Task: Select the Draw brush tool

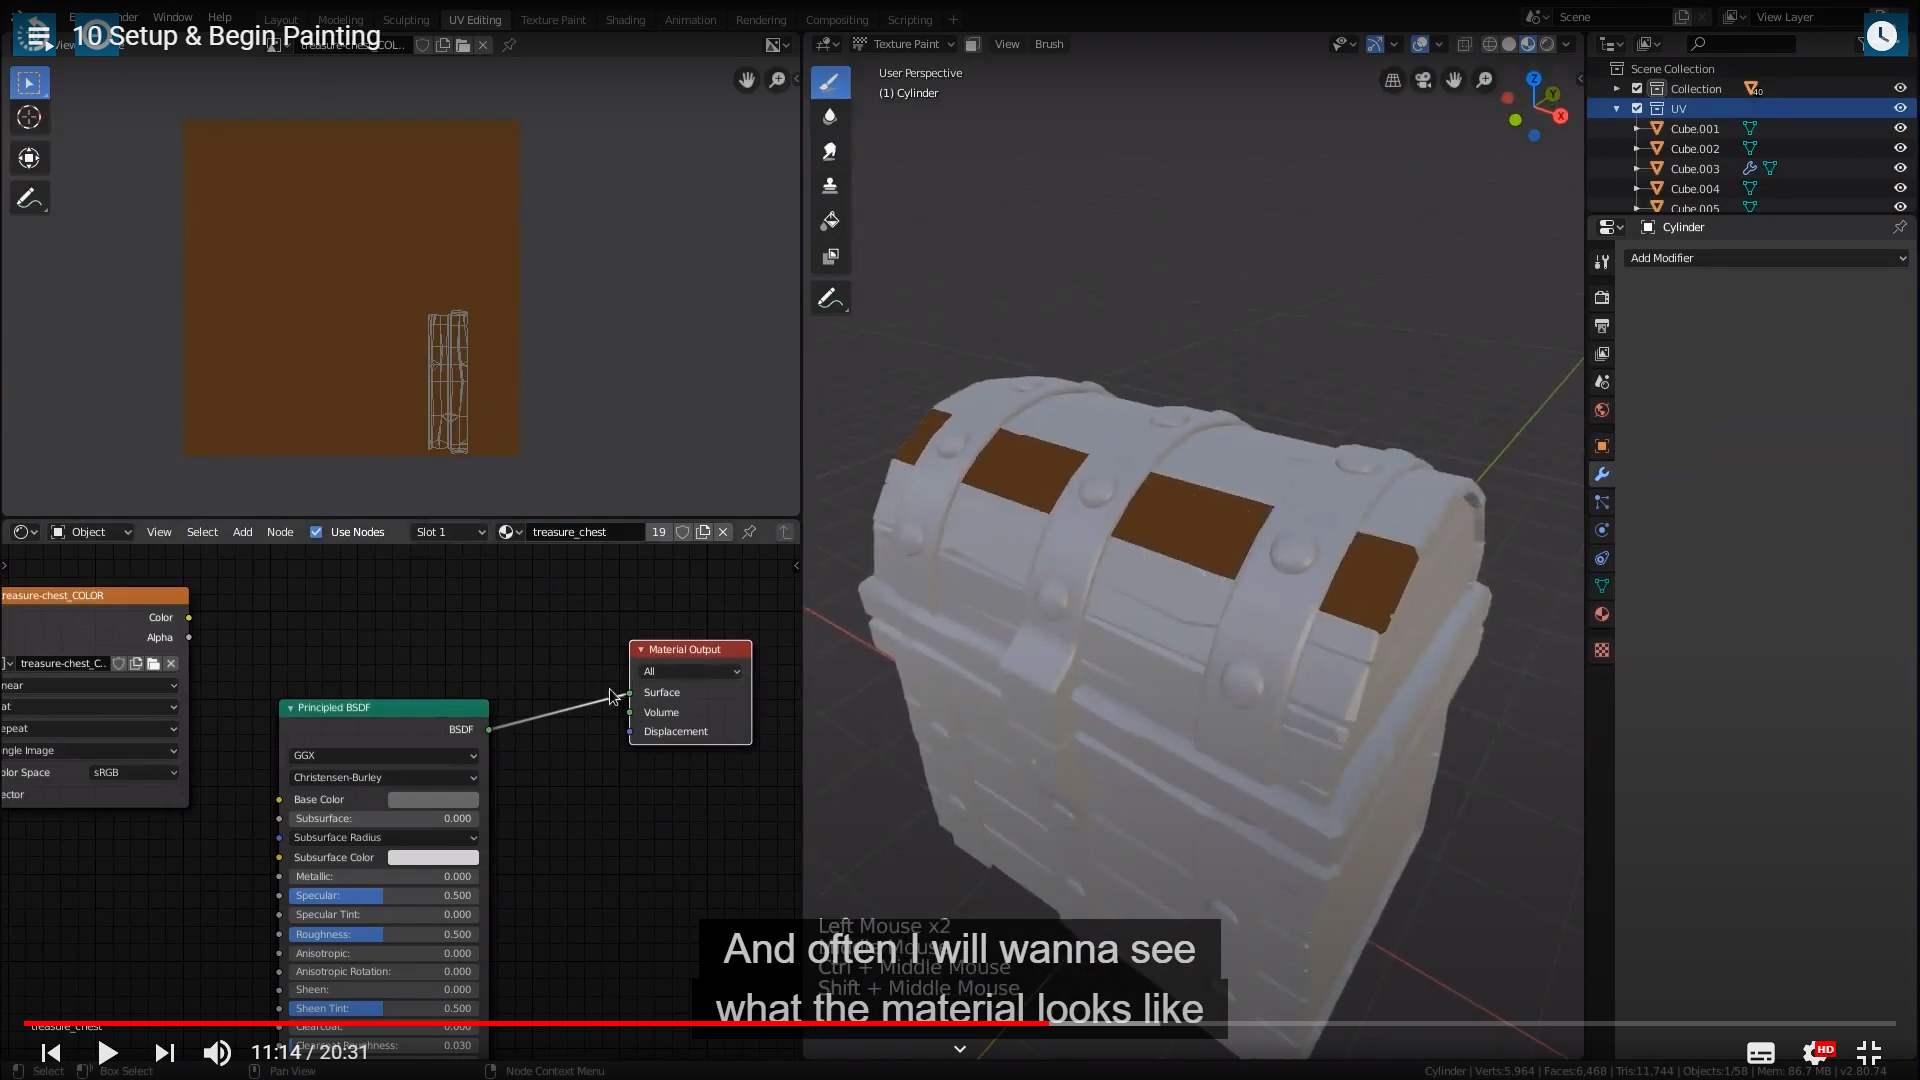Action: click(x=830, y=83)
